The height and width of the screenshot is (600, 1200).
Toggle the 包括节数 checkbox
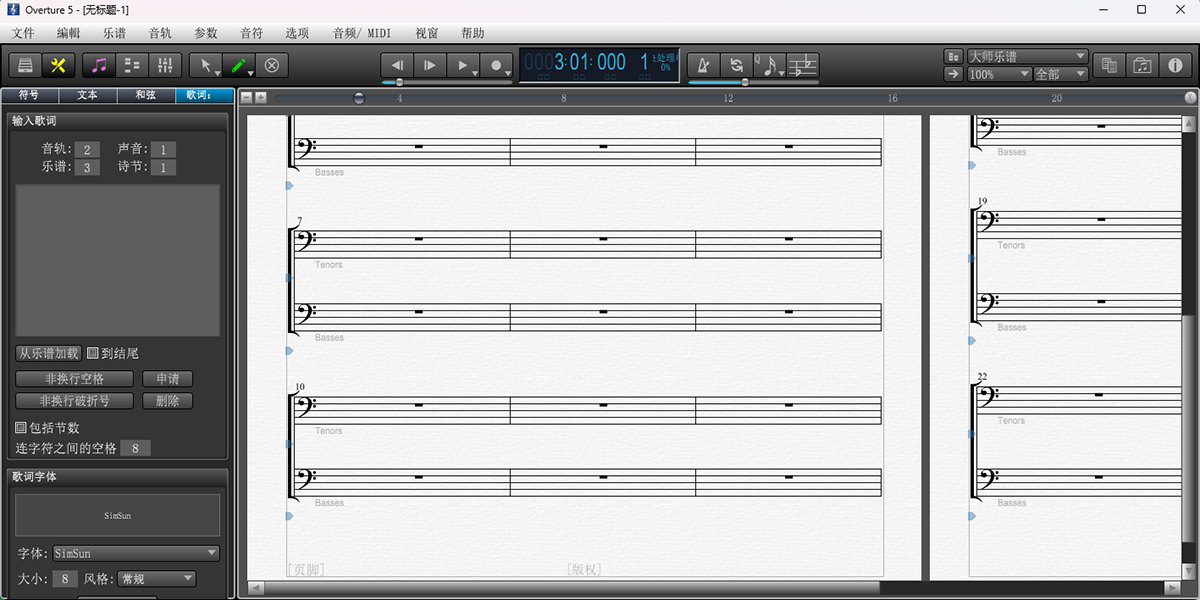19,427
